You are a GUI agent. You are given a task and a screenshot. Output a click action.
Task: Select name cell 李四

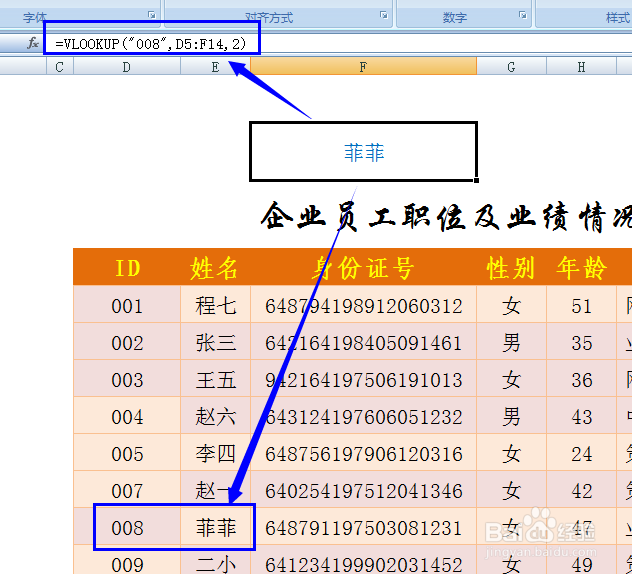click(x=215, y=453)
